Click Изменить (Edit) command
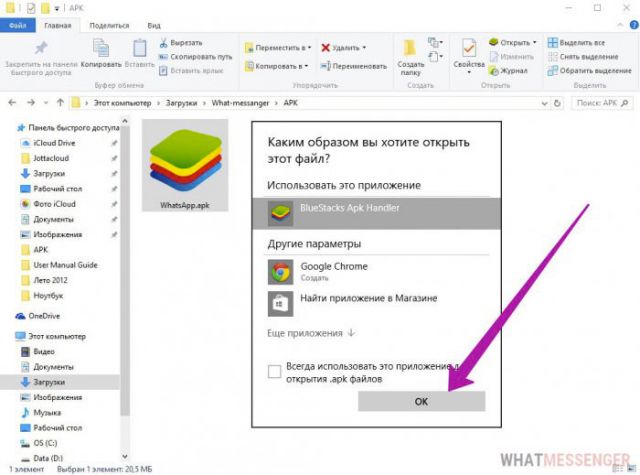Viewport: 640px width, 475px height. (x=512, y=57)
